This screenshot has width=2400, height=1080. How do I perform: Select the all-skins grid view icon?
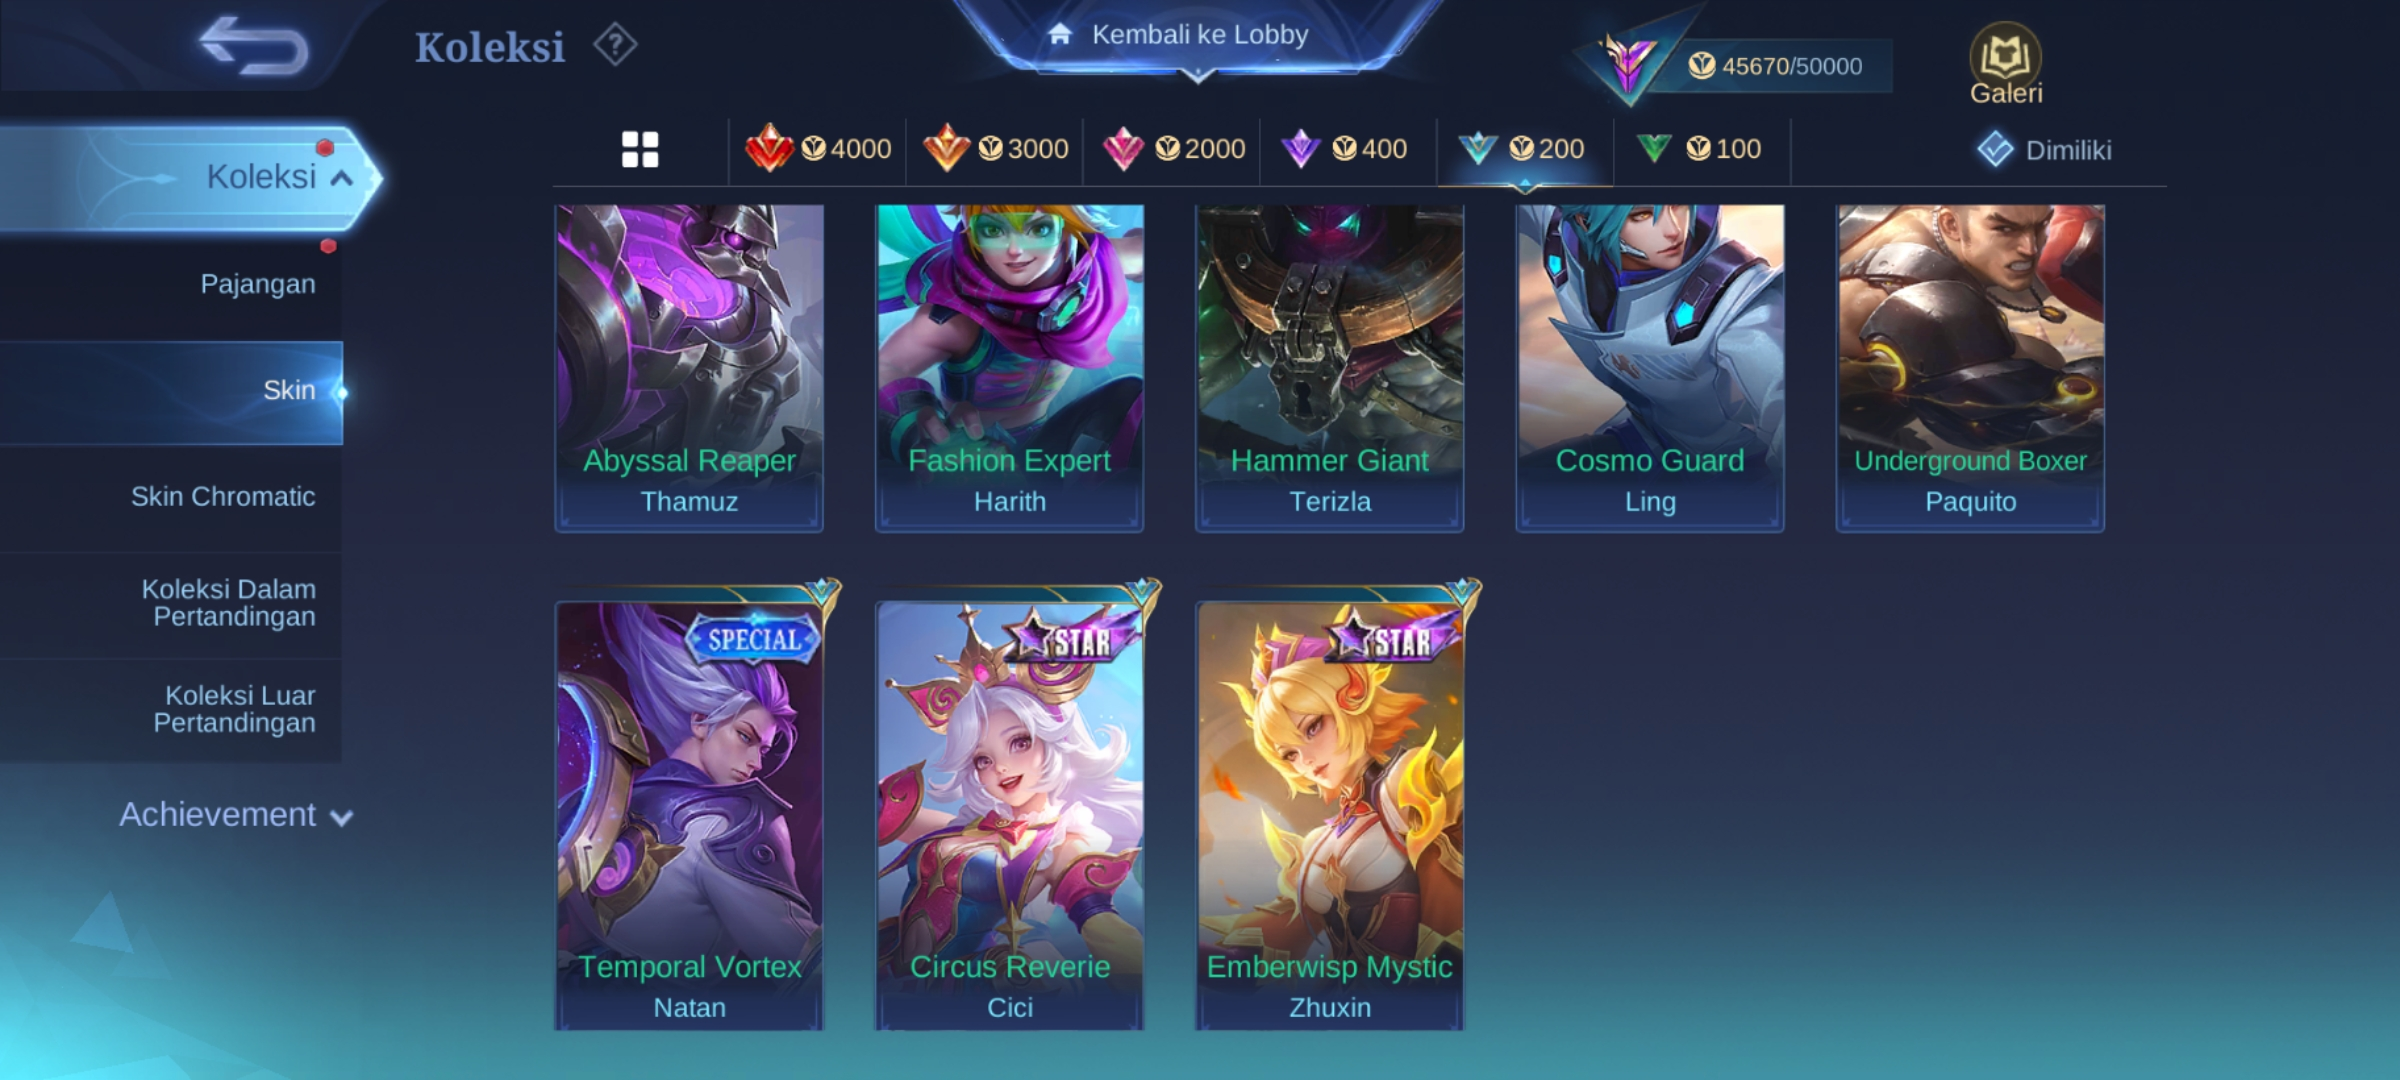pos(640,149)
